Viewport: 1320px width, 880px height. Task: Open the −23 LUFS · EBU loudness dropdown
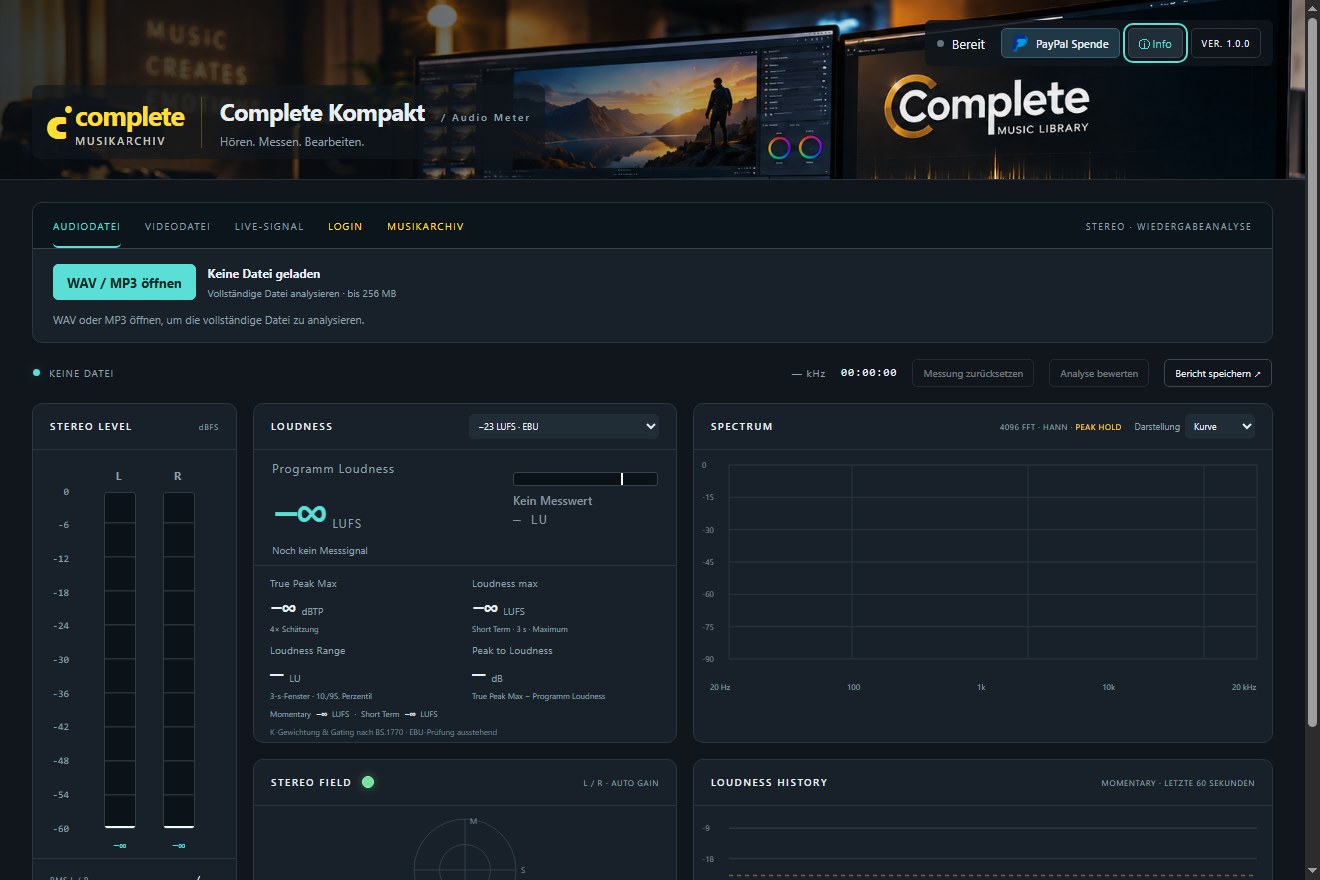[564, 426]
